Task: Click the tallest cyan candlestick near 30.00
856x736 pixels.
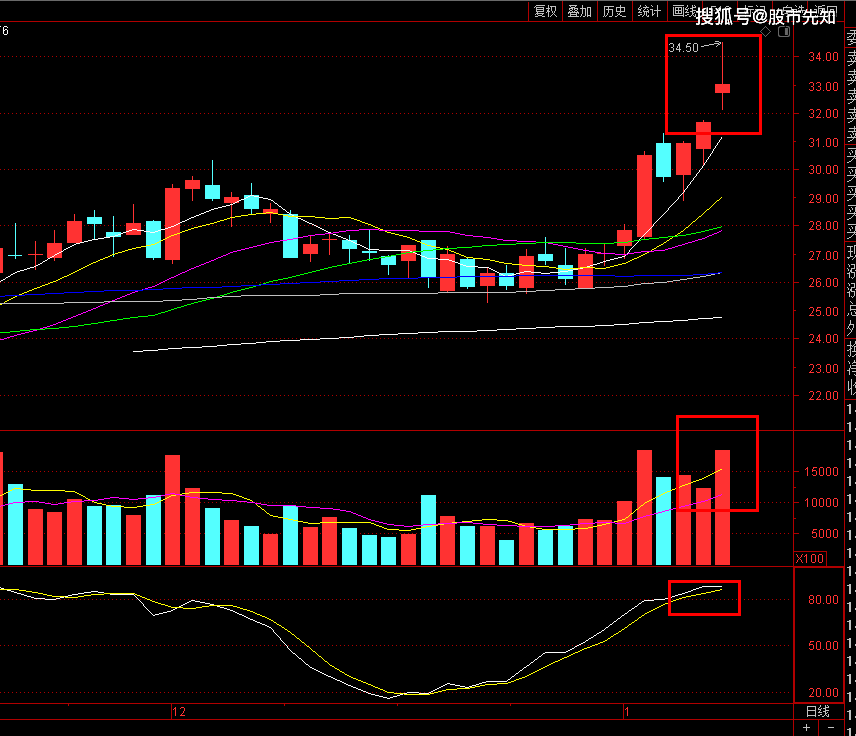Action: (663, 160)
